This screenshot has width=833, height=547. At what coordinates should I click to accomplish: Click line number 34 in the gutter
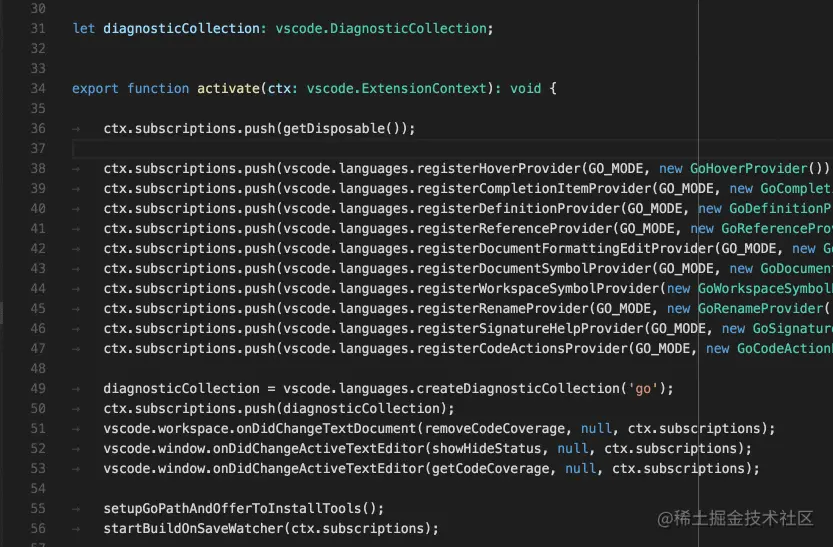[38, 88]
